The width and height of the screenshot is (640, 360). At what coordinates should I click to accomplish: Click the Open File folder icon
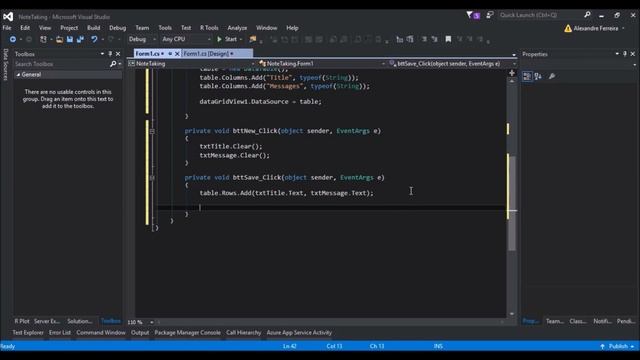coord(60,39)
